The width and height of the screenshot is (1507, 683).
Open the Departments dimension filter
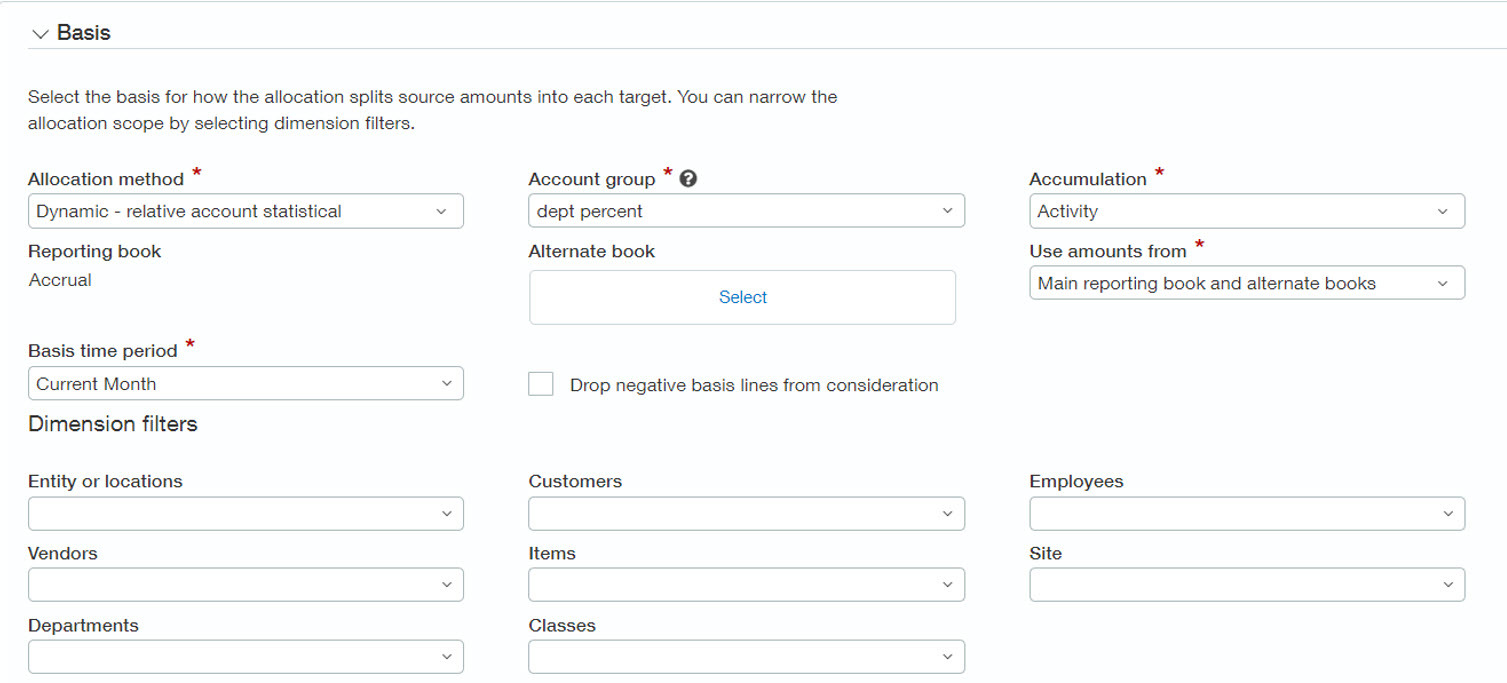click(x=245, y=657)
